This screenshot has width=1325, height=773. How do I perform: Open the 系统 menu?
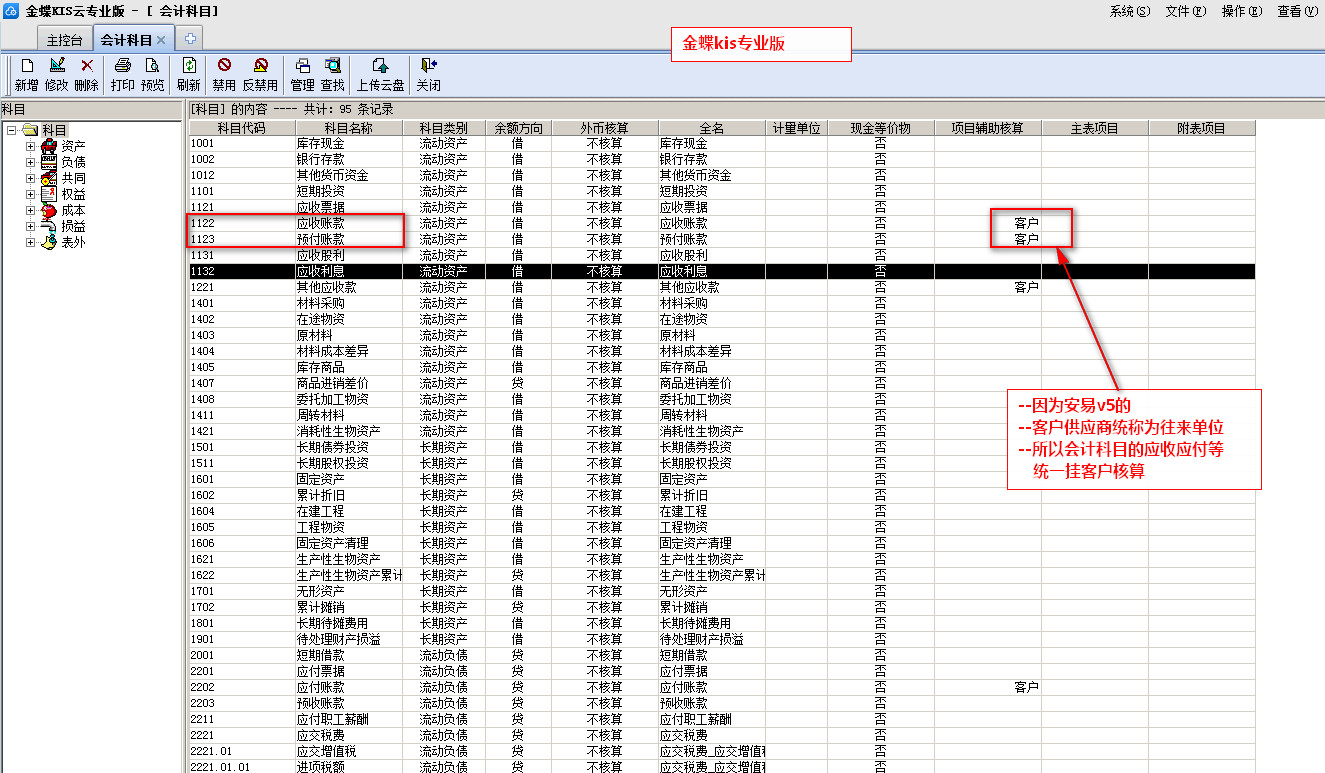1129,11
